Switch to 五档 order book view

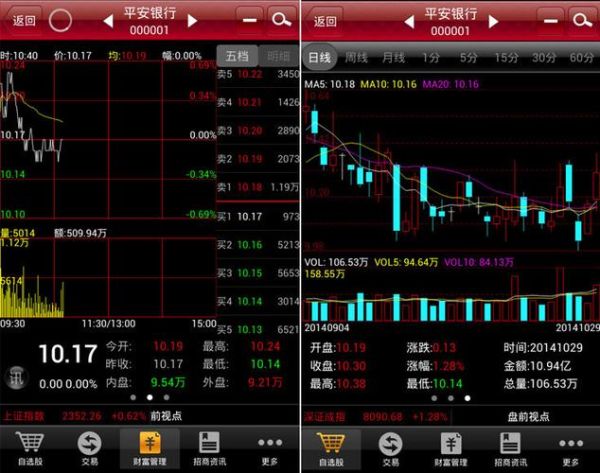pos(237,56)
